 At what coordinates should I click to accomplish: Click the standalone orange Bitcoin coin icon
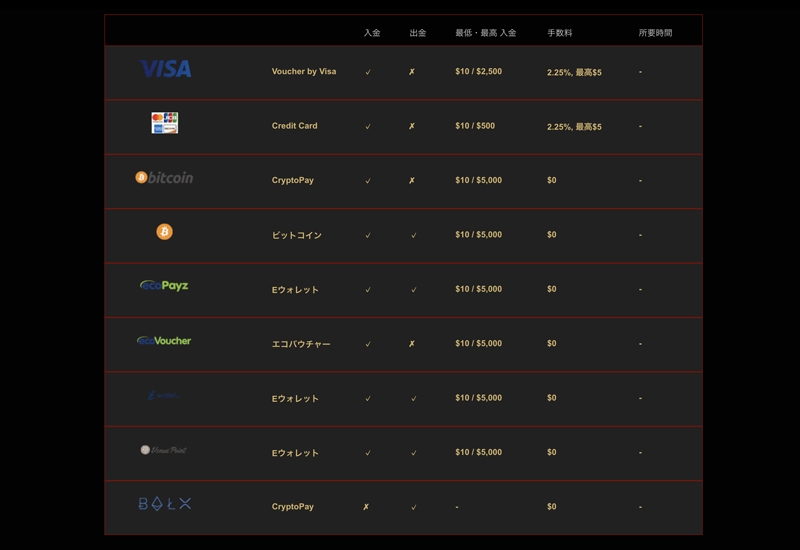165,232
